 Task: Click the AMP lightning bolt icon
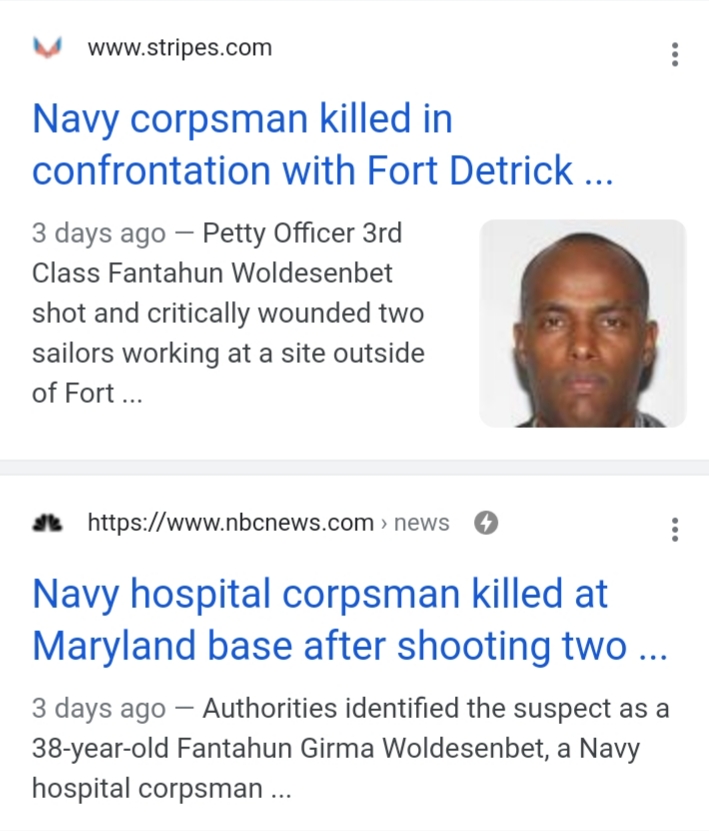486,522
